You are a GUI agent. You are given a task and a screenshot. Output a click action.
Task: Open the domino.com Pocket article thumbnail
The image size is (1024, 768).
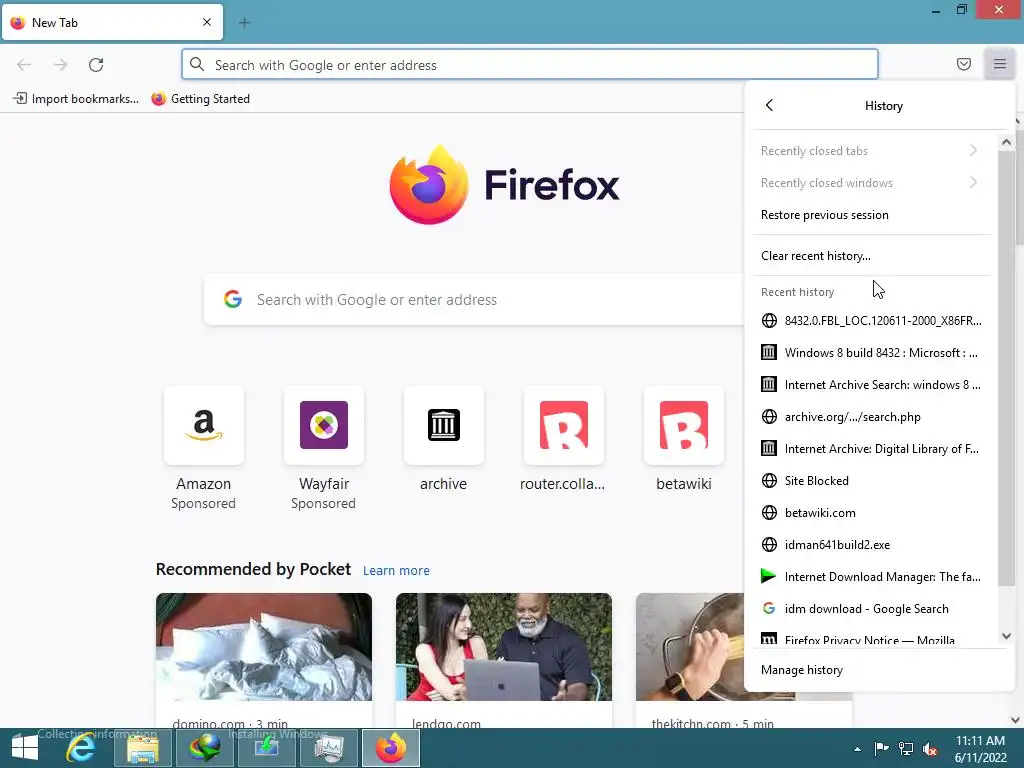point(264,647)
